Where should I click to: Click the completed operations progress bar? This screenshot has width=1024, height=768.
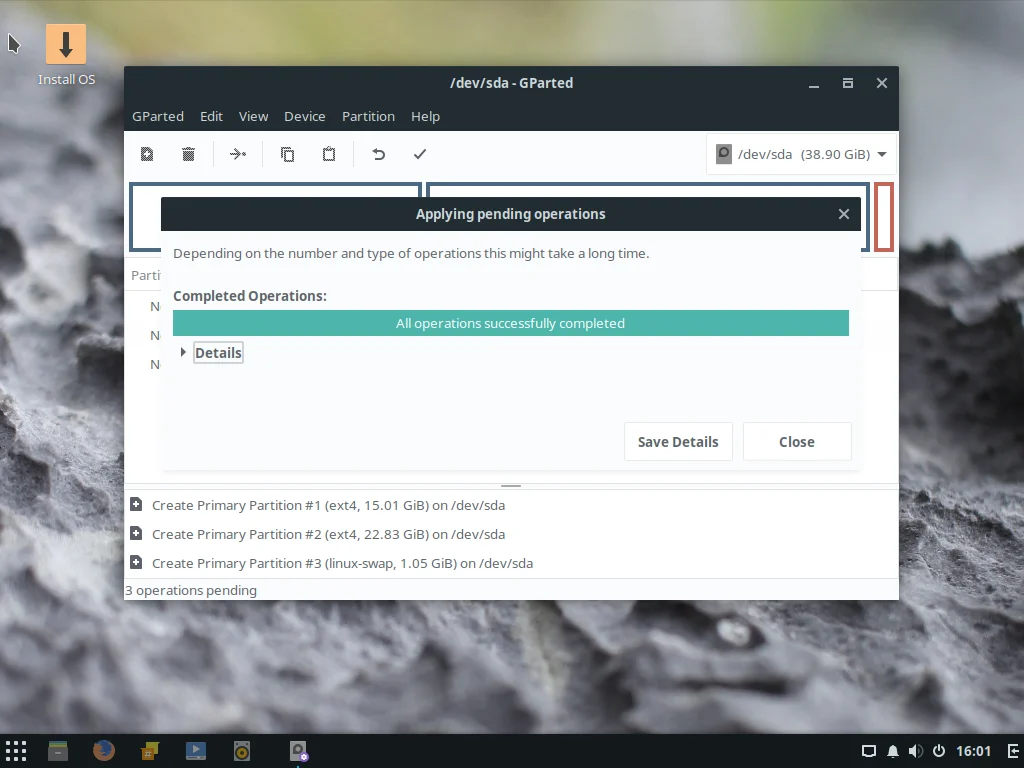(511, 323)
